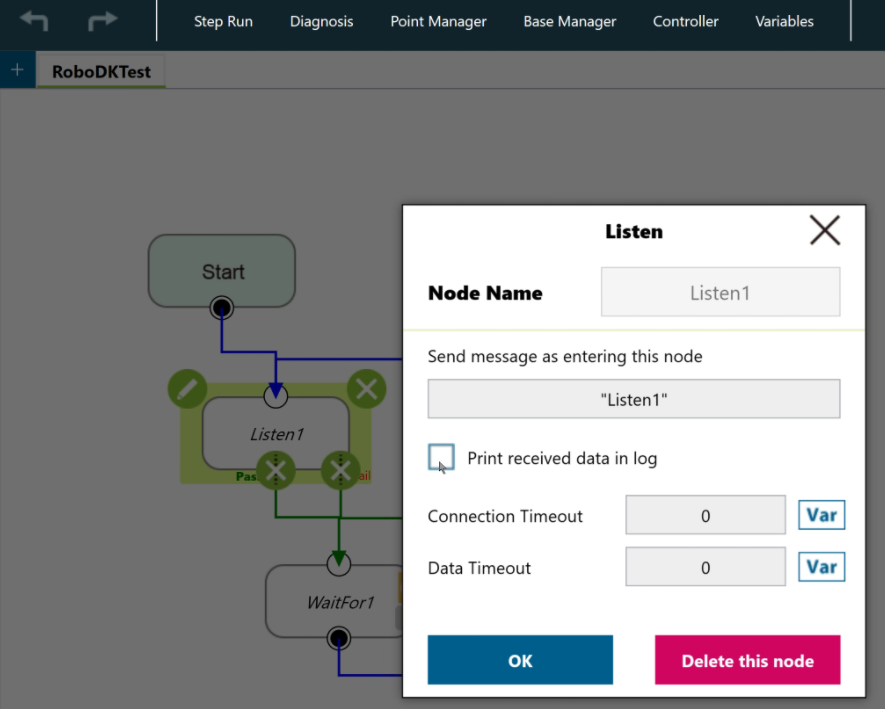Click the plus icon to add project

(x=16, y=70)
